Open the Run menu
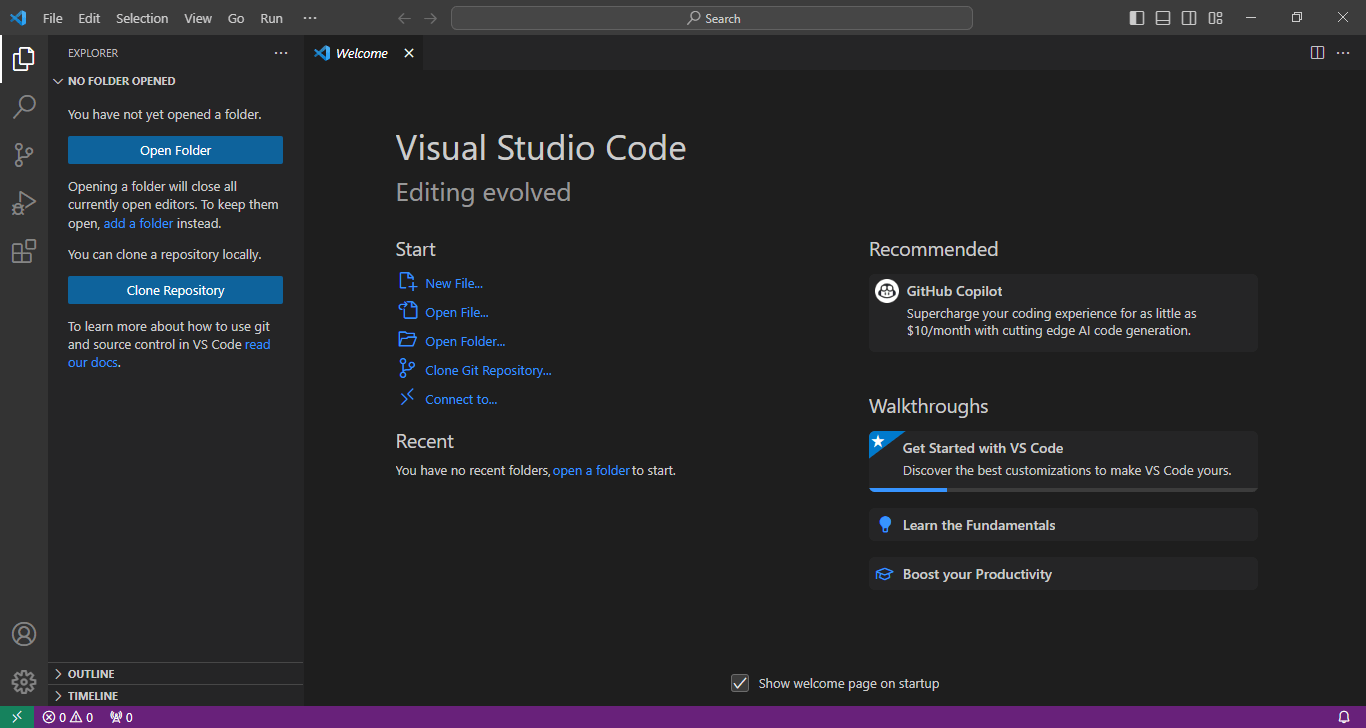The width and height of the screenshot is (1366, 728). [x=271, y=18]
